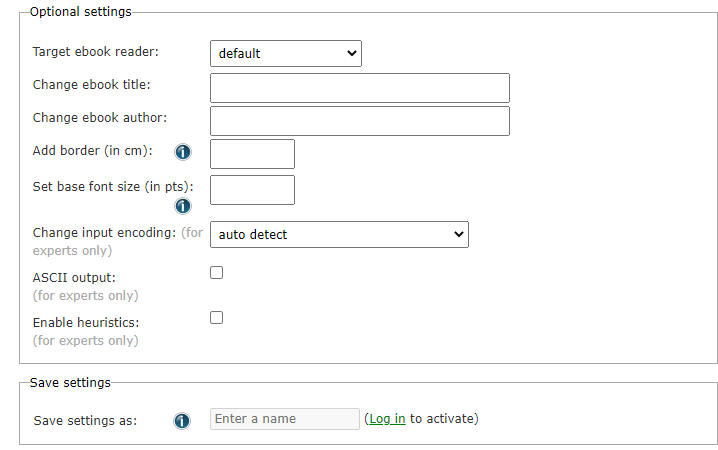Focus the Change ebook title field

click(x=359, y=88)
